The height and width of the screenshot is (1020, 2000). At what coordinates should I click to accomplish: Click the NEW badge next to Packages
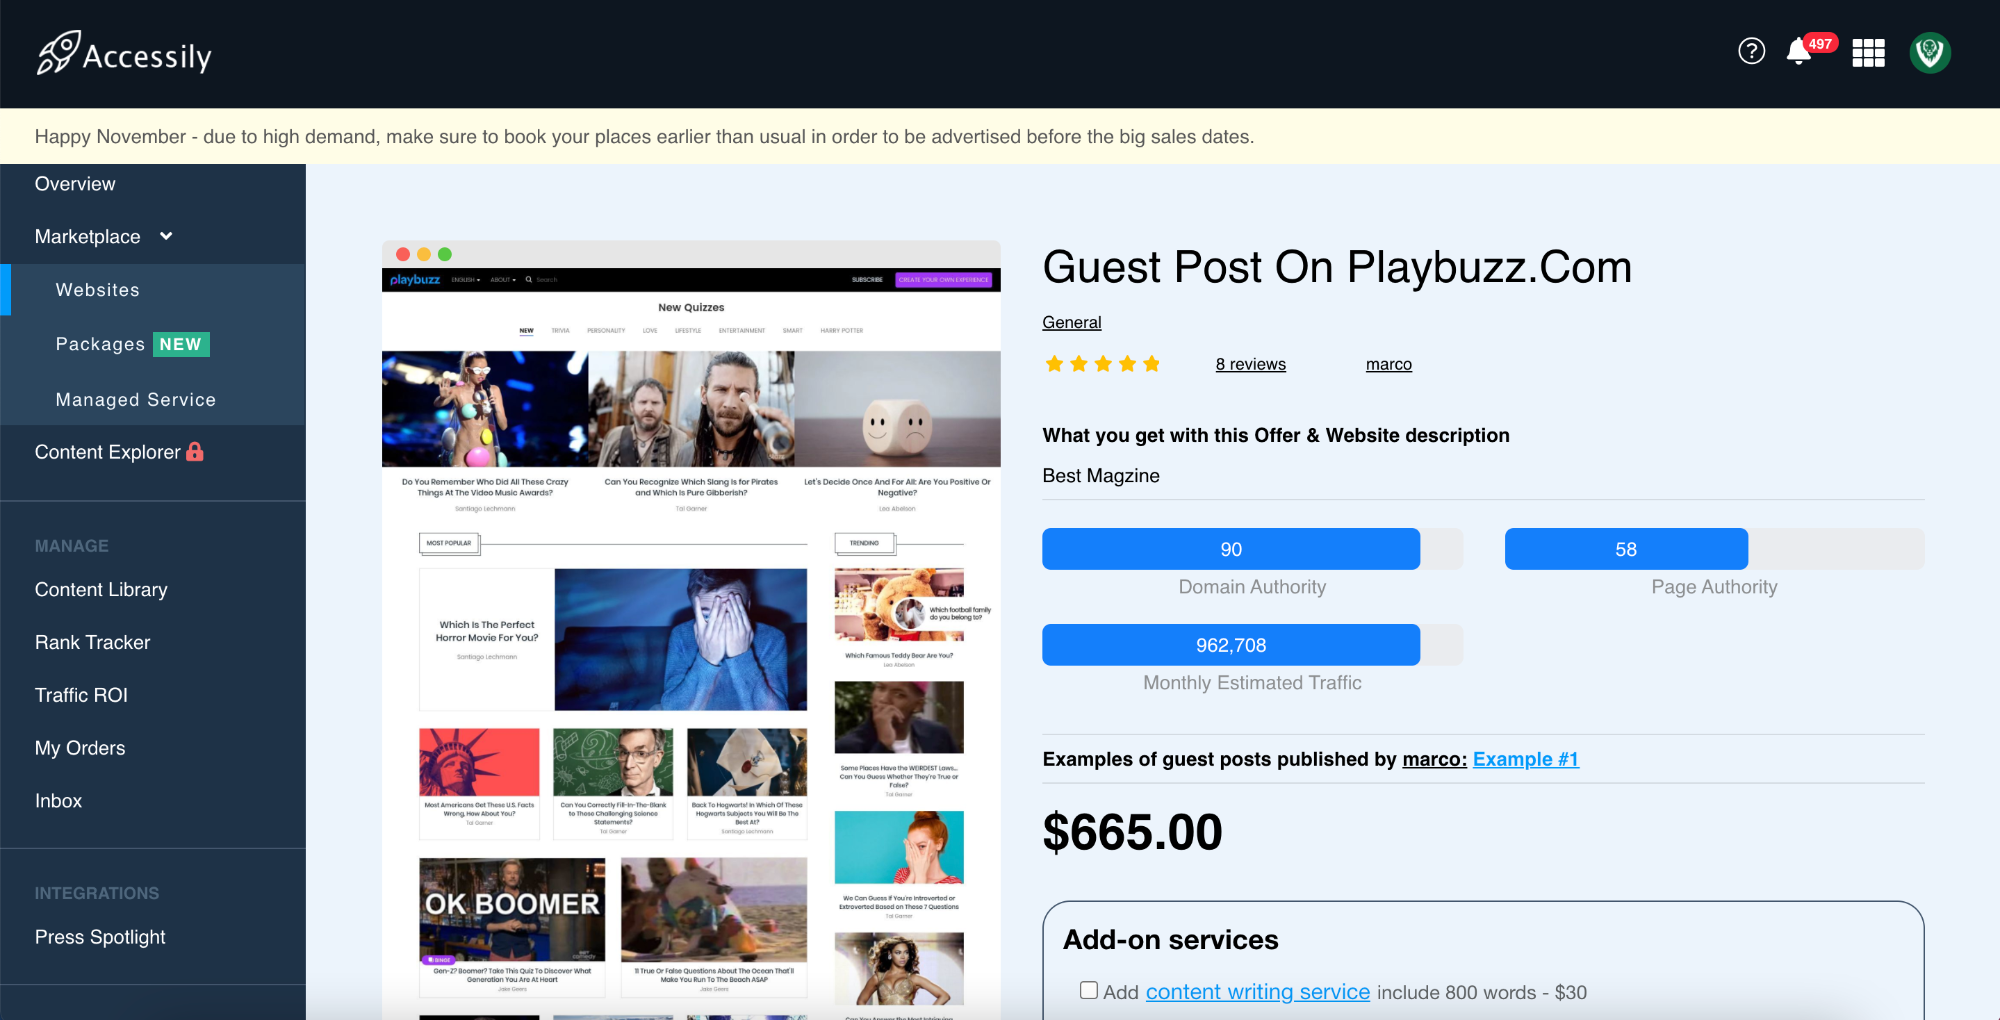(x=181, y=344)
